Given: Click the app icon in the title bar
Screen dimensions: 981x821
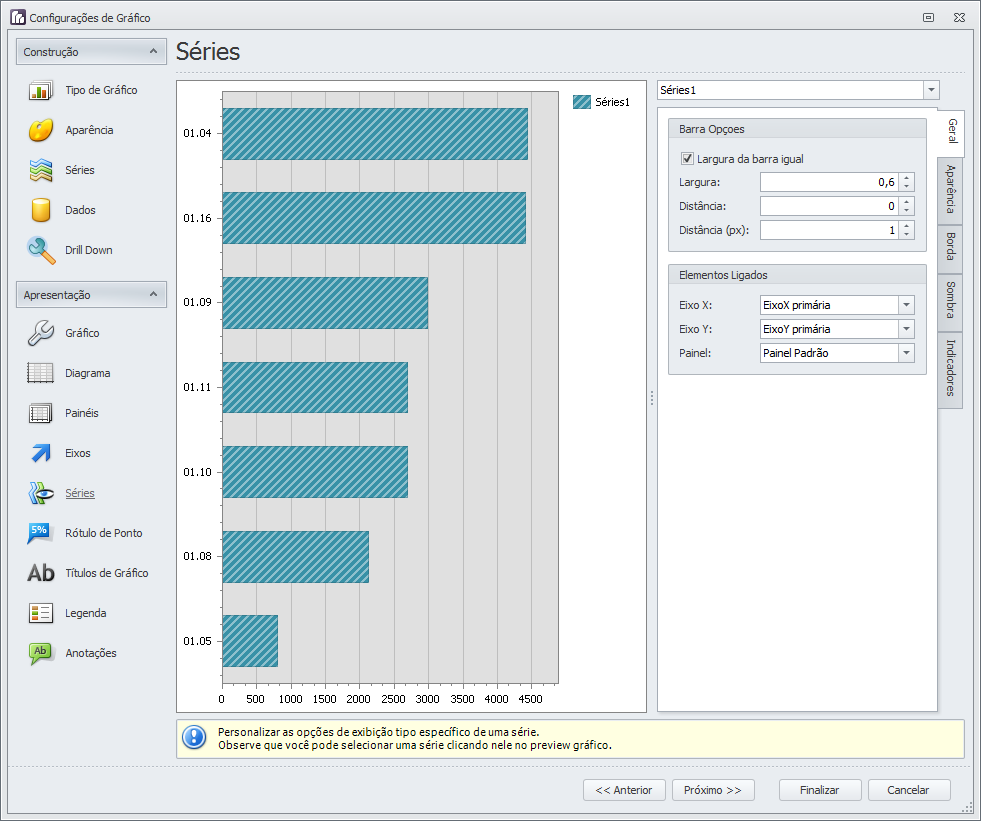Looking at the screenshot, I should coord(18,18).
